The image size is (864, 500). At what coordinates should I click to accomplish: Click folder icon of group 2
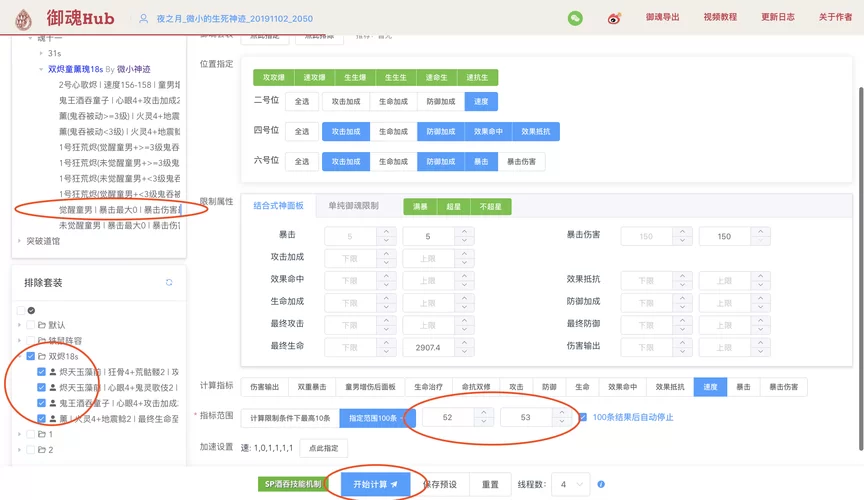click(x=41, y=450)
